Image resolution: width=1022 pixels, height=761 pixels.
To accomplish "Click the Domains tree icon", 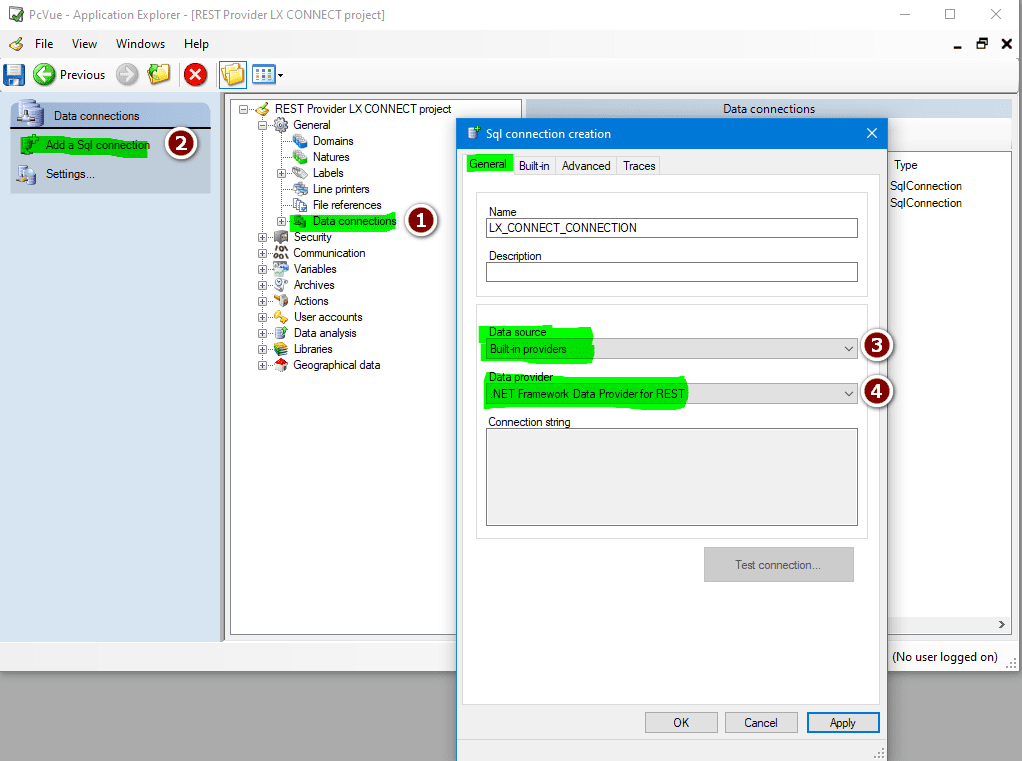I will coord(300,141).
